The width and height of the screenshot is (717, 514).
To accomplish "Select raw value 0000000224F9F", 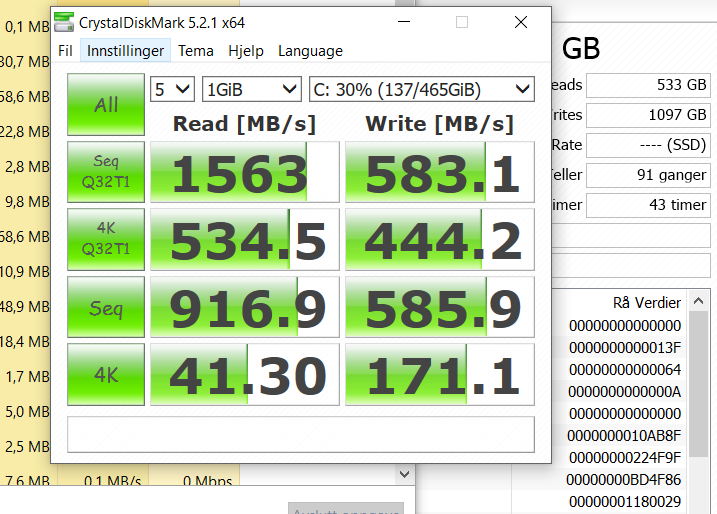I will click(x=625, y=458).
